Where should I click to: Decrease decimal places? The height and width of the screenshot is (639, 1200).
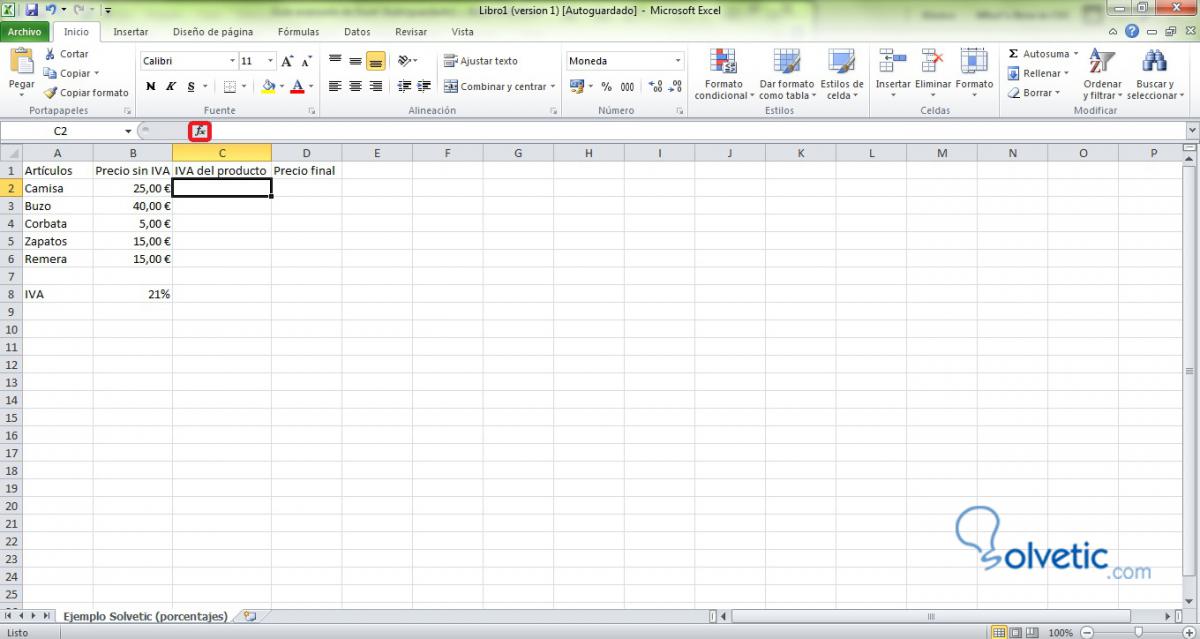click(x=675, y=87)
